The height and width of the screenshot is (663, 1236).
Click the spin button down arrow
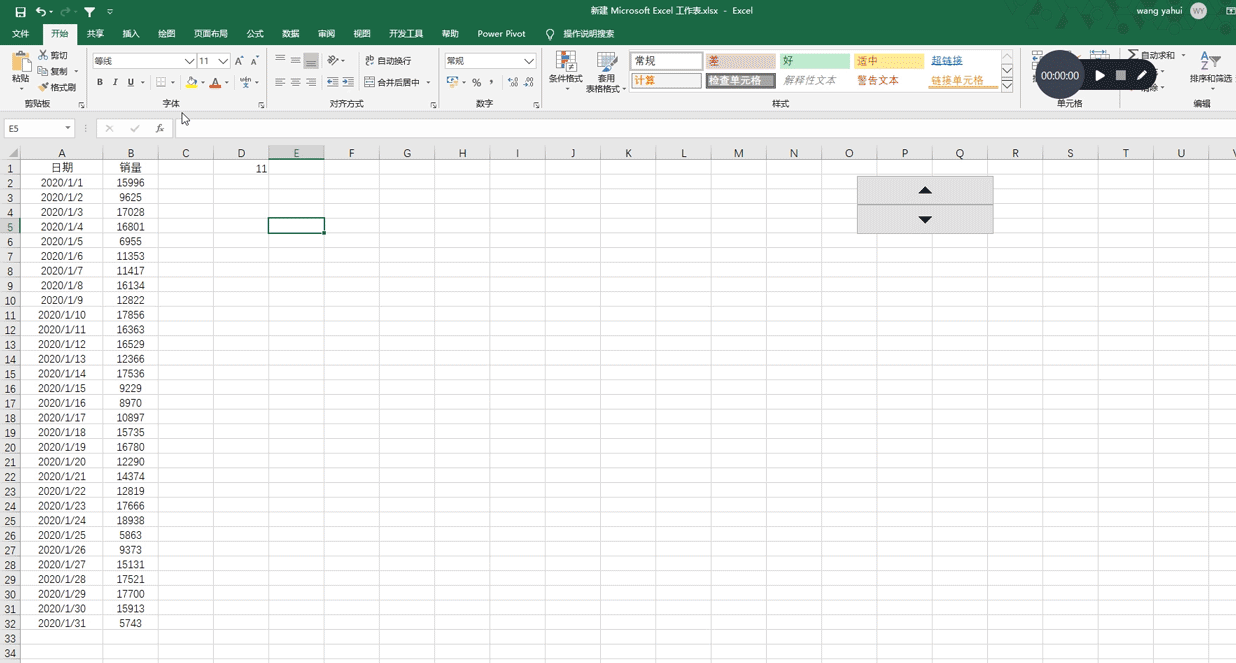(925, 219)
